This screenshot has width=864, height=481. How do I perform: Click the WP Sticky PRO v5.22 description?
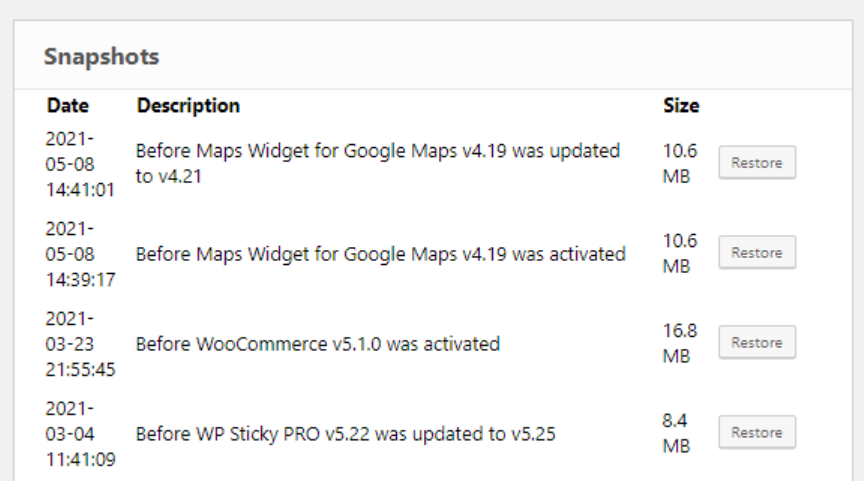(345, 434)
